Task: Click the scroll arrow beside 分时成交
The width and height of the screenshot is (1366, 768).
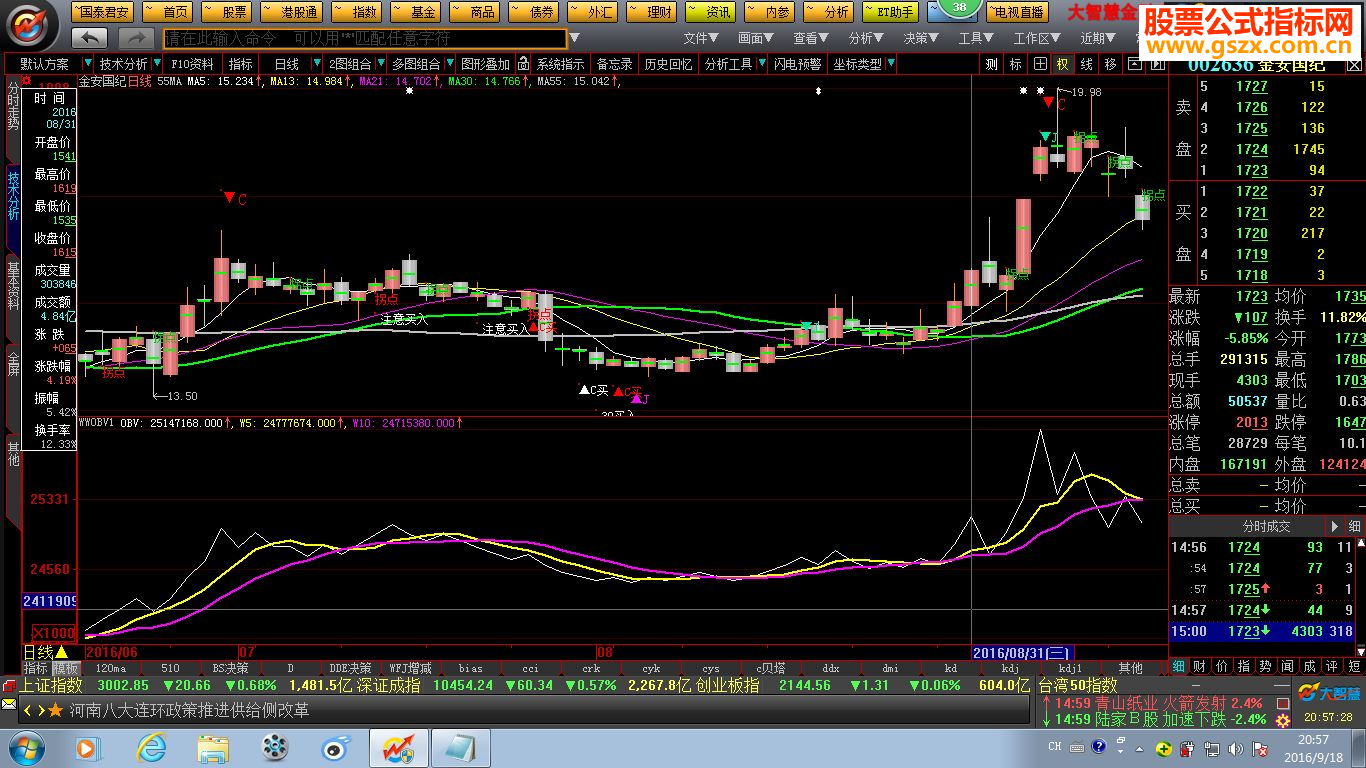Action: pos(1334,526)
